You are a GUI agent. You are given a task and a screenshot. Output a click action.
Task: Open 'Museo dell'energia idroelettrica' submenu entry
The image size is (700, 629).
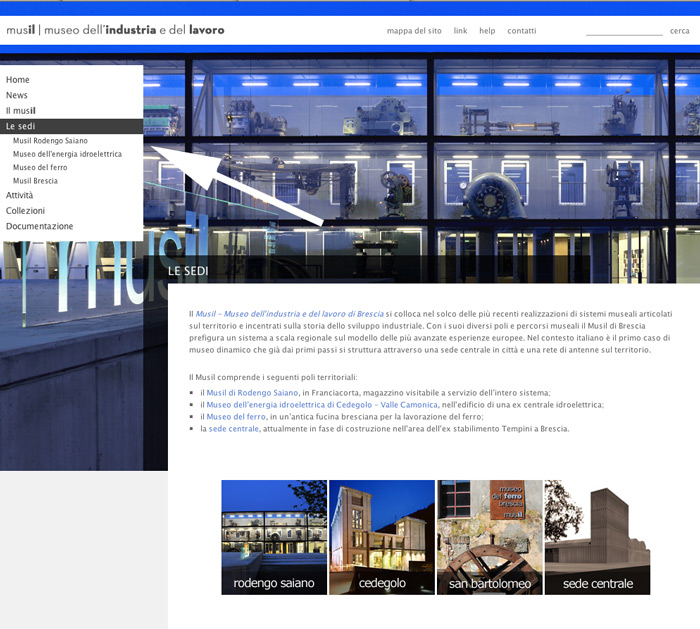(x=67, y=154)
